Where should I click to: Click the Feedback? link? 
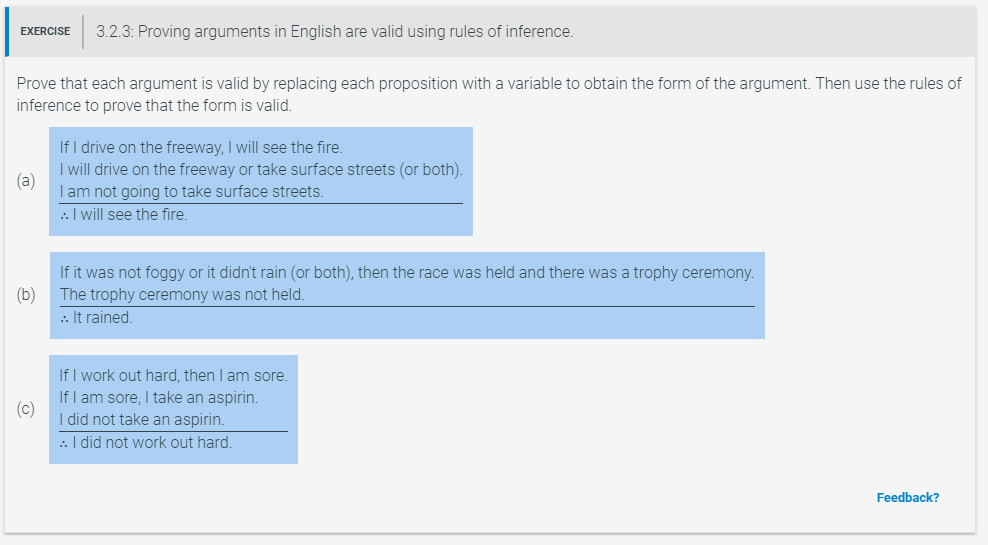coord(907,498)
